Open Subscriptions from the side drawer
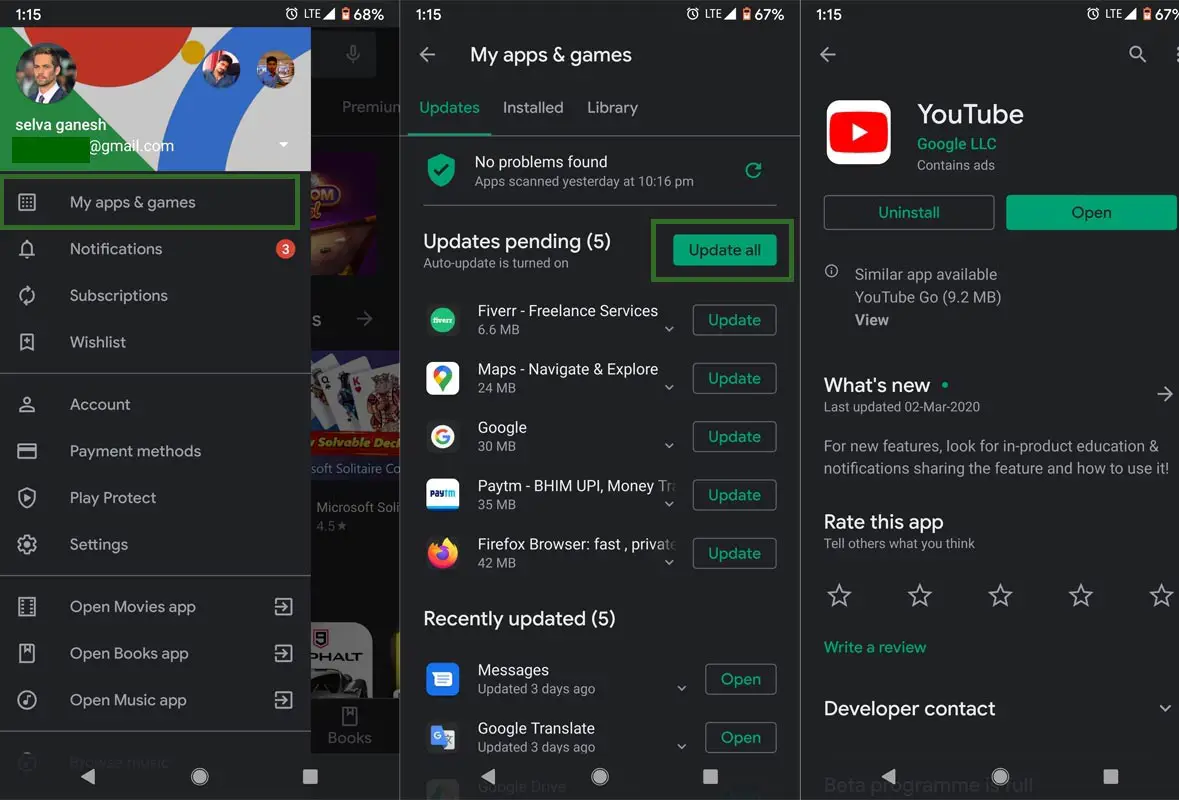Screen dimensions: 1179x800 (155, 295)
